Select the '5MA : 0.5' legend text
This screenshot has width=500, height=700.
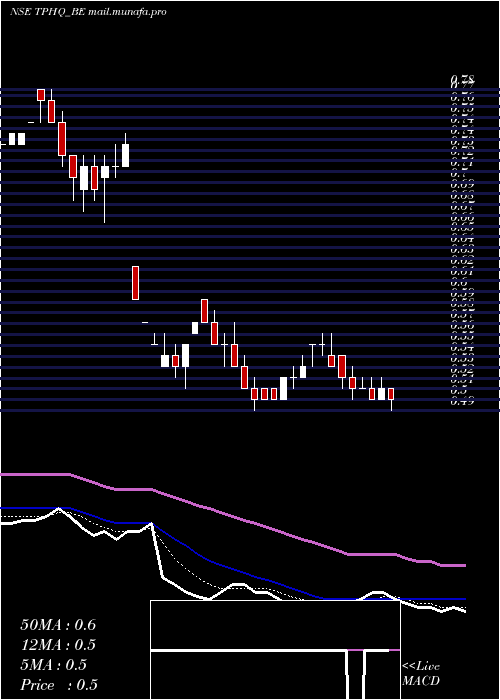coord(53,665)
